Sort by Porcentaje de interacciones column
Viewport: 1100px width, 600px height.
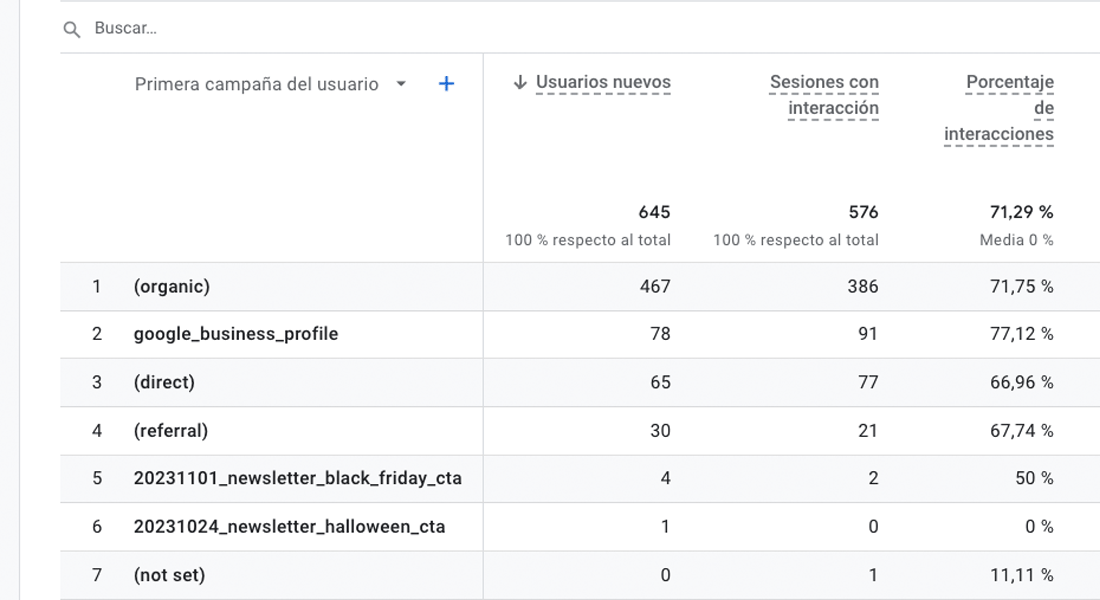tap(999, 108)
